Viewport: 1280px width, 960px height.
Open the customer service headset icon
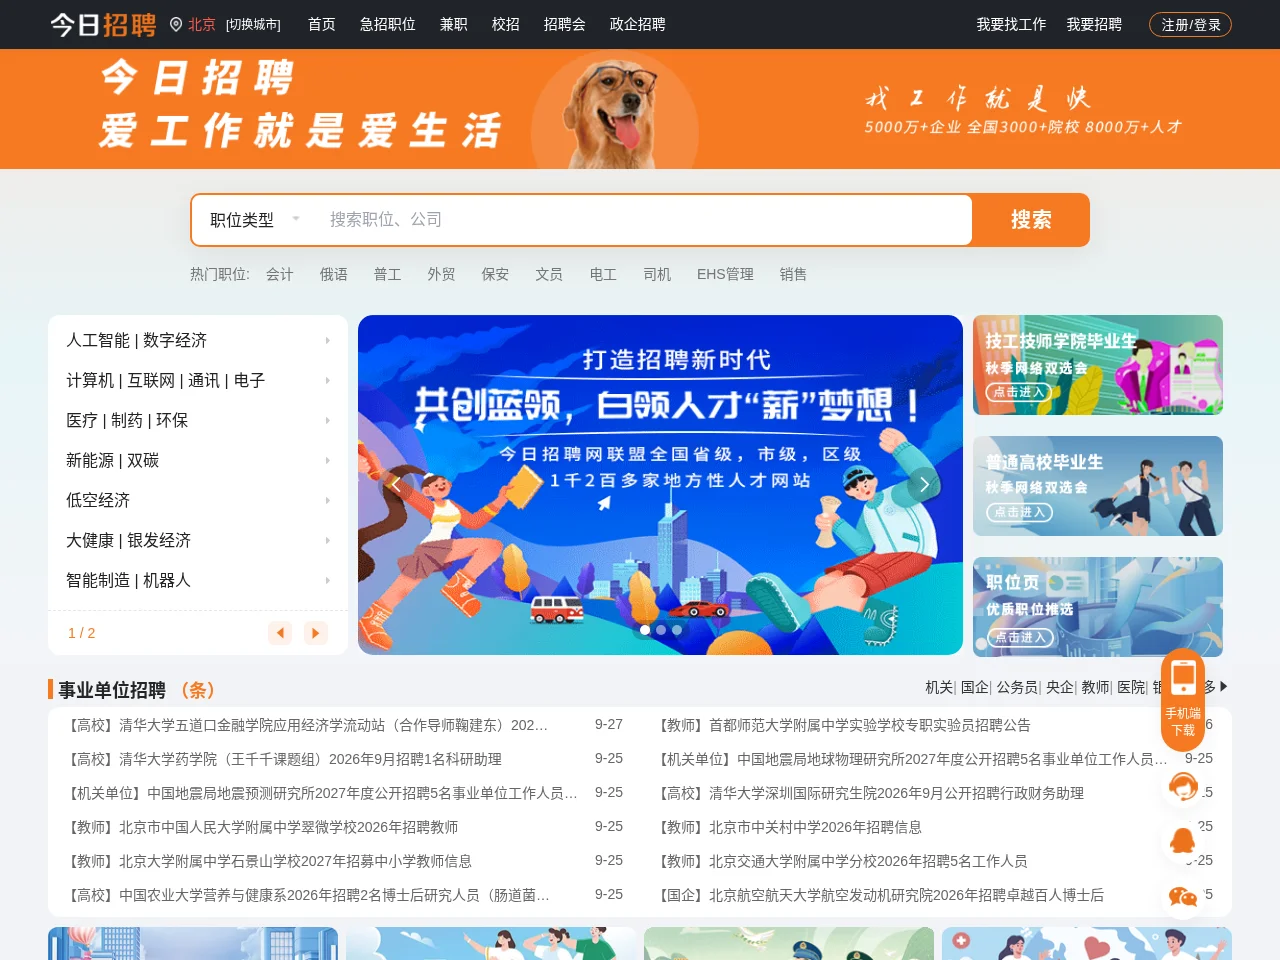click(1183, 787)
